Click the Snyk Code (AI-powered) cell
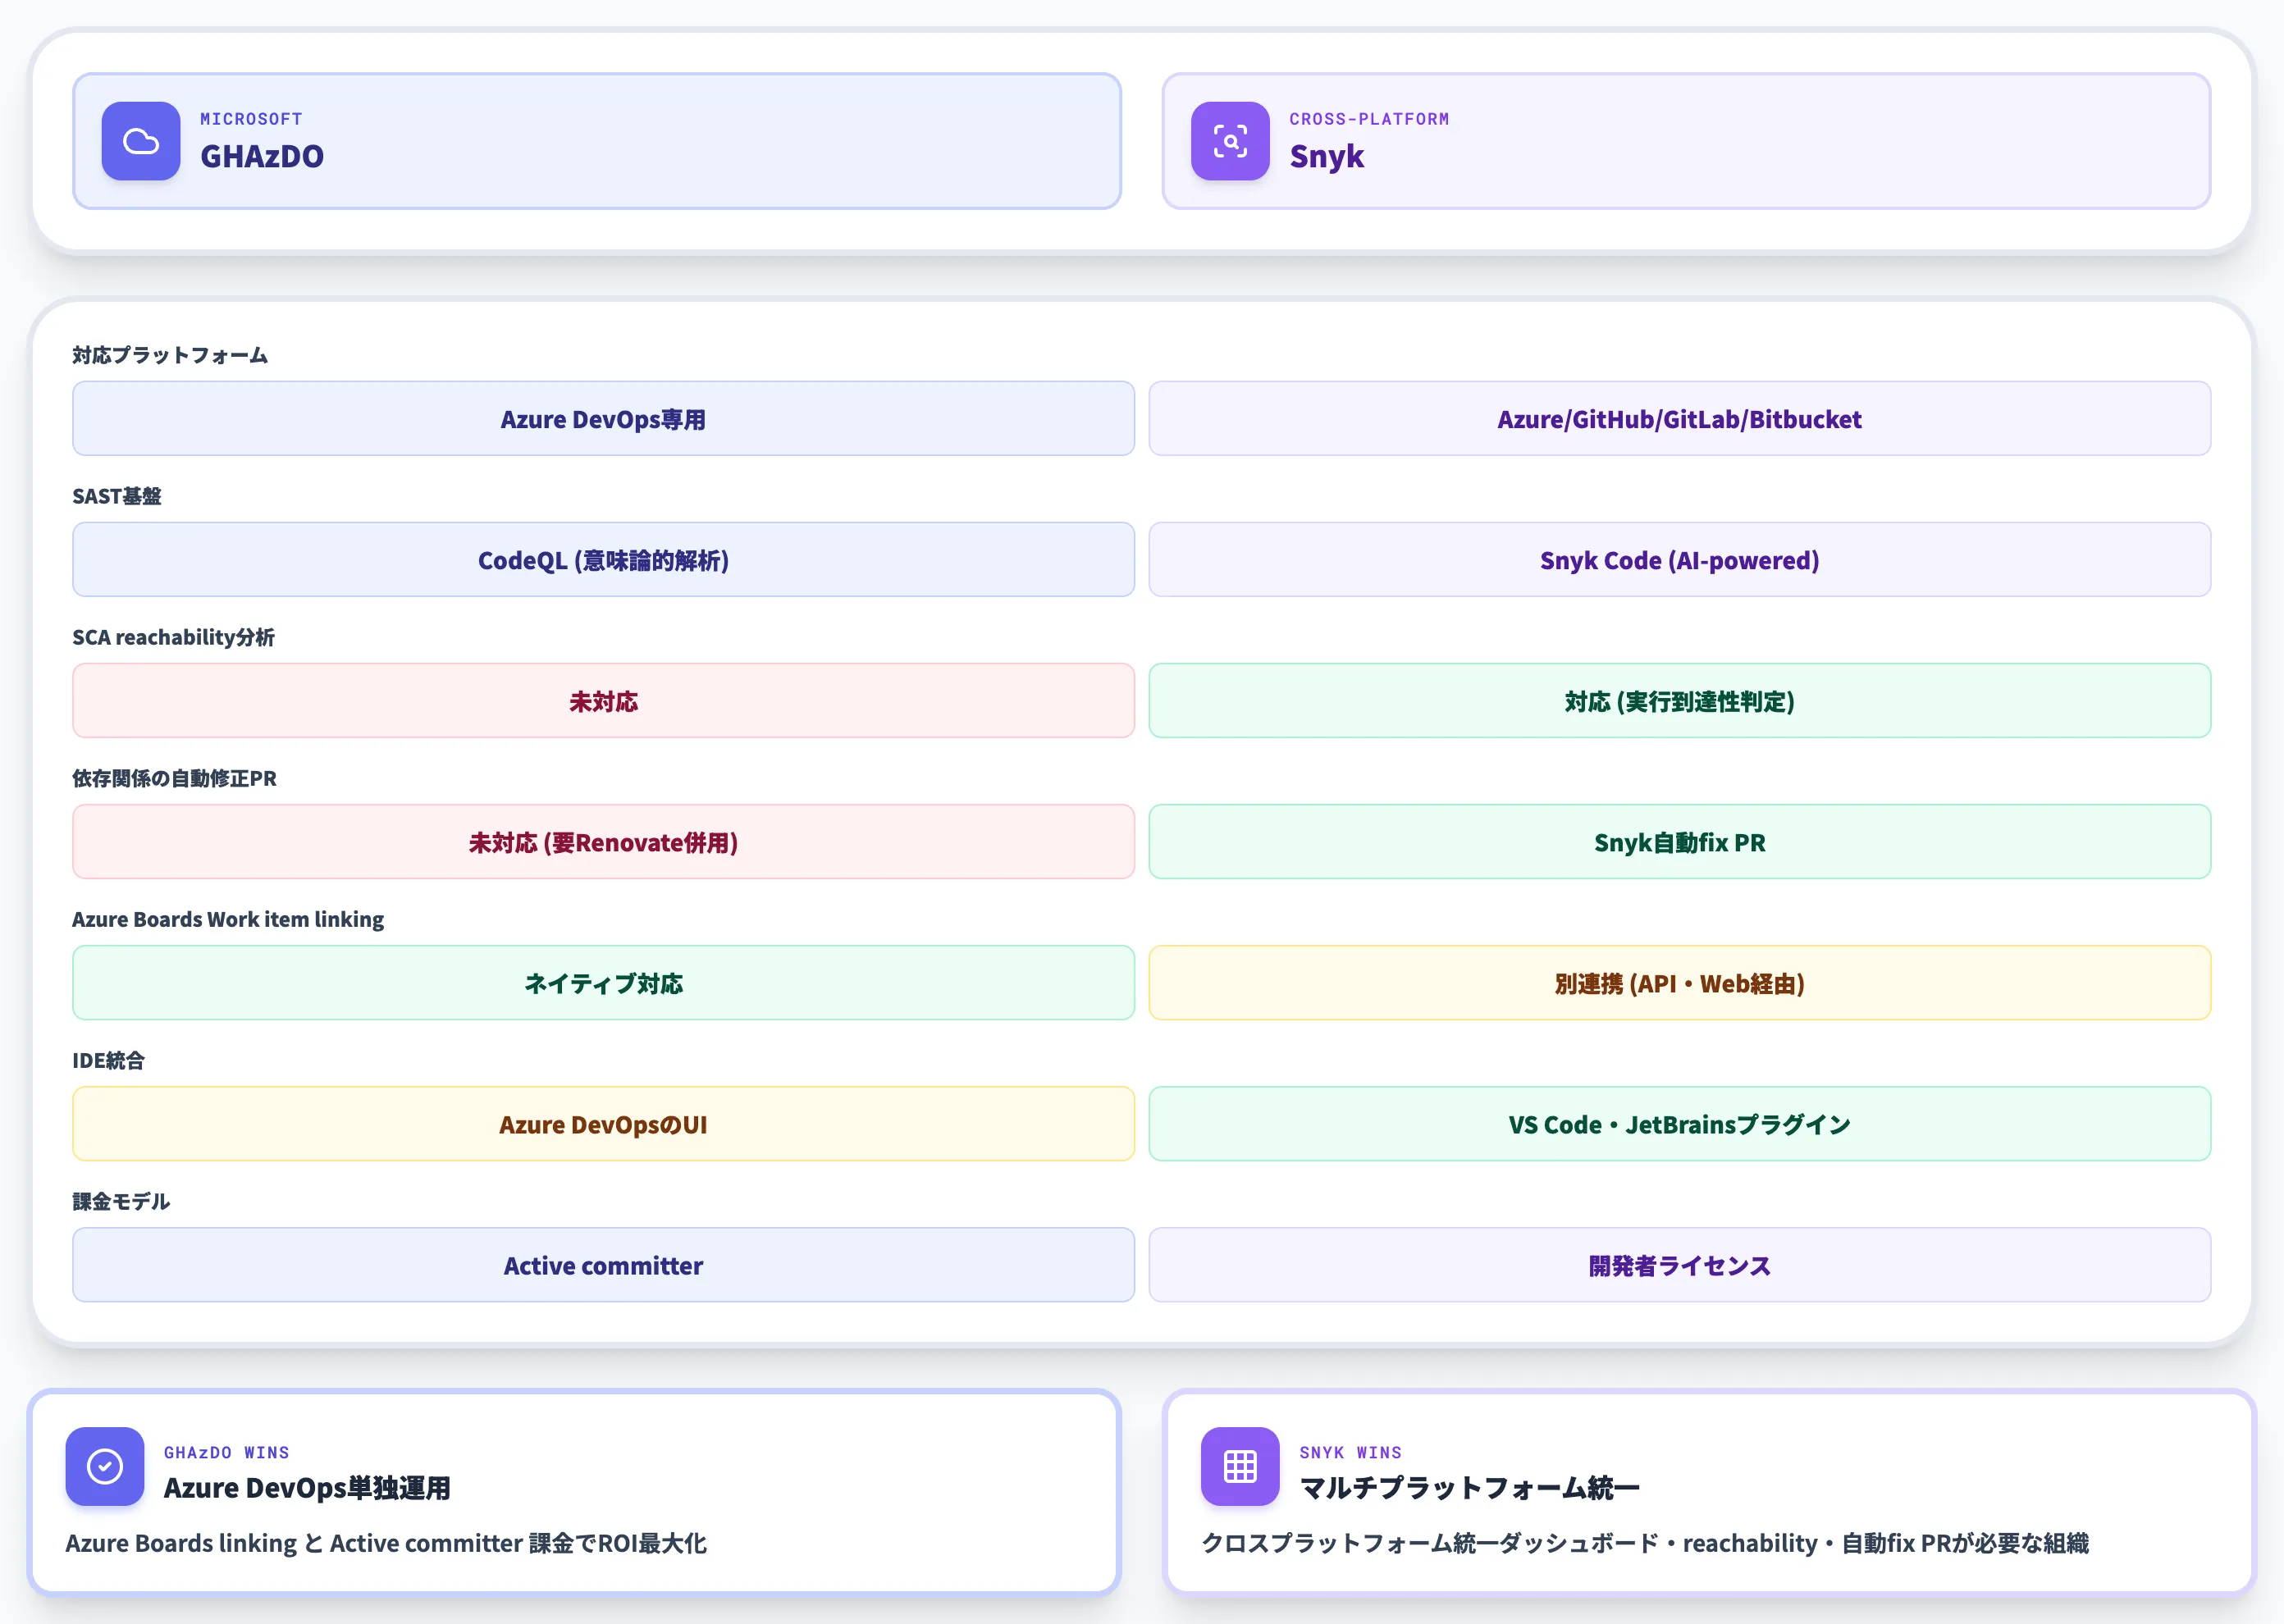Viewport: 2284px width, 1624px height. click(1679, 560)
